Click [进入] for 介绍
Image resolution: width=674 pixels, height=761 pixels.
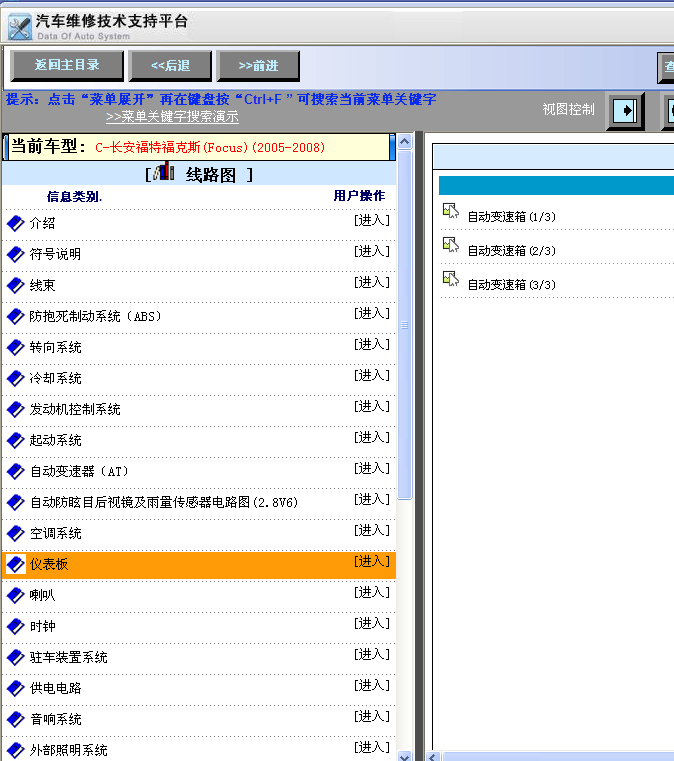click(372, 220)
